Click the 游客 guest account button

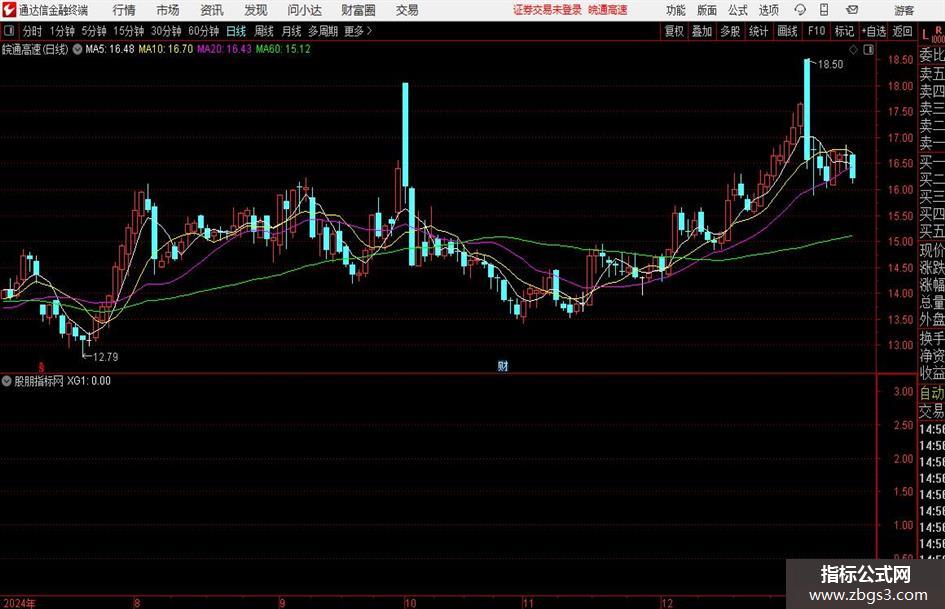tap(904, 10)
